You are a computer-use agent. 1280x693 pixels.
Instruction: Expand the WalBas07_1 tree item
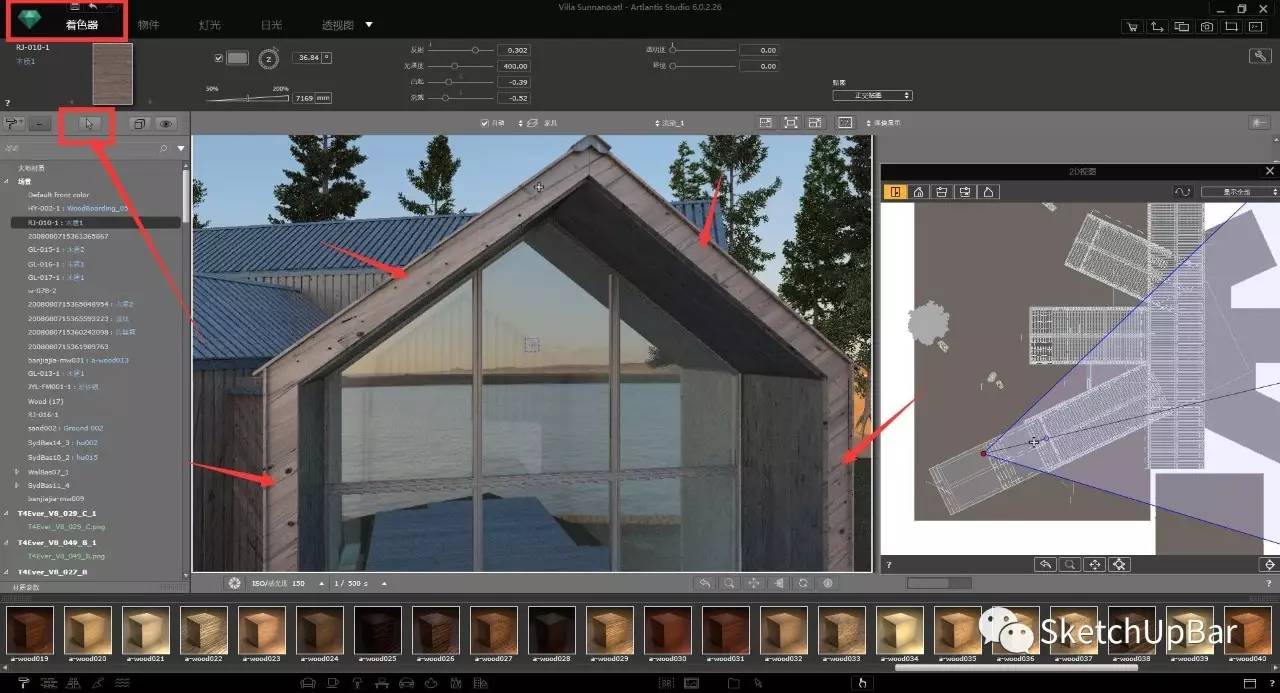pyautogui.click(x=17, y=470)
